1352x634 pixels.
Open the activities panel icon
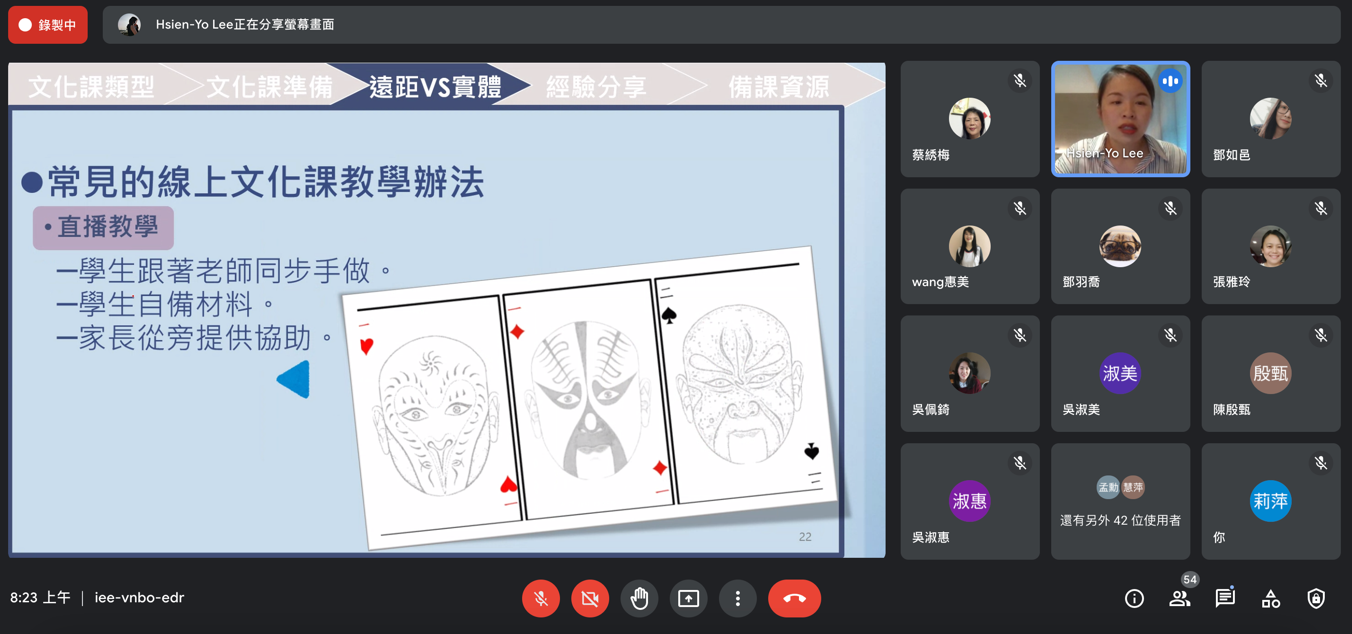click(x=1270, y=598)
